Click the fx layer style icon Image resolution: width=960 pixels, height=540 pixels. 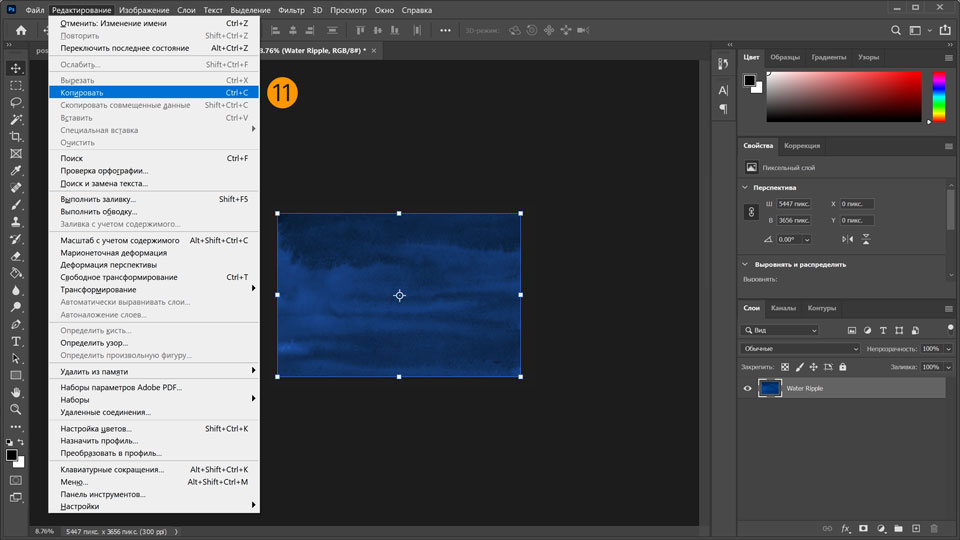(x=845, y=528)
